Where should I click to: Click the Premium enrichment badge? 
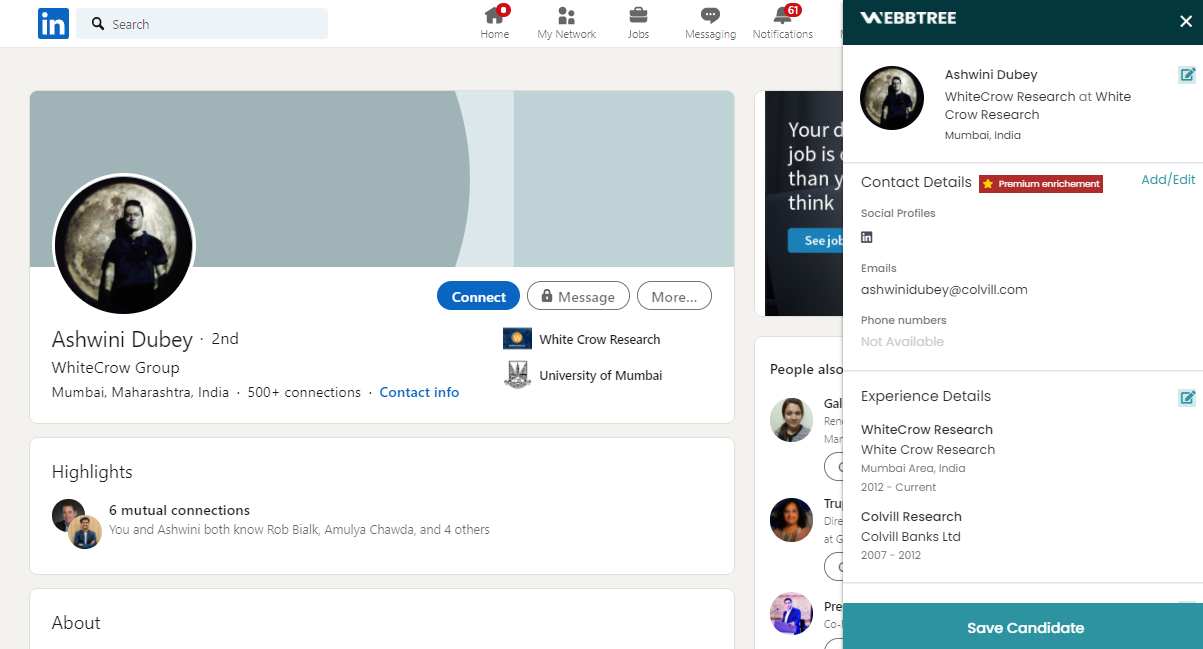(x=1040, y=184)
